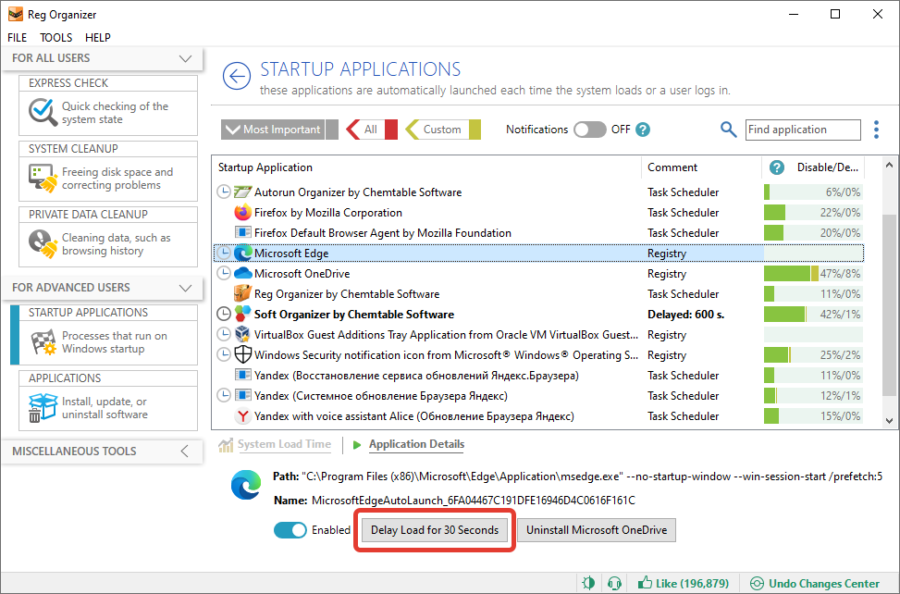Click the yellow swatch next to Custom
Image resolution: width=900 pixels, height=594 pixels.
[475, 130]
